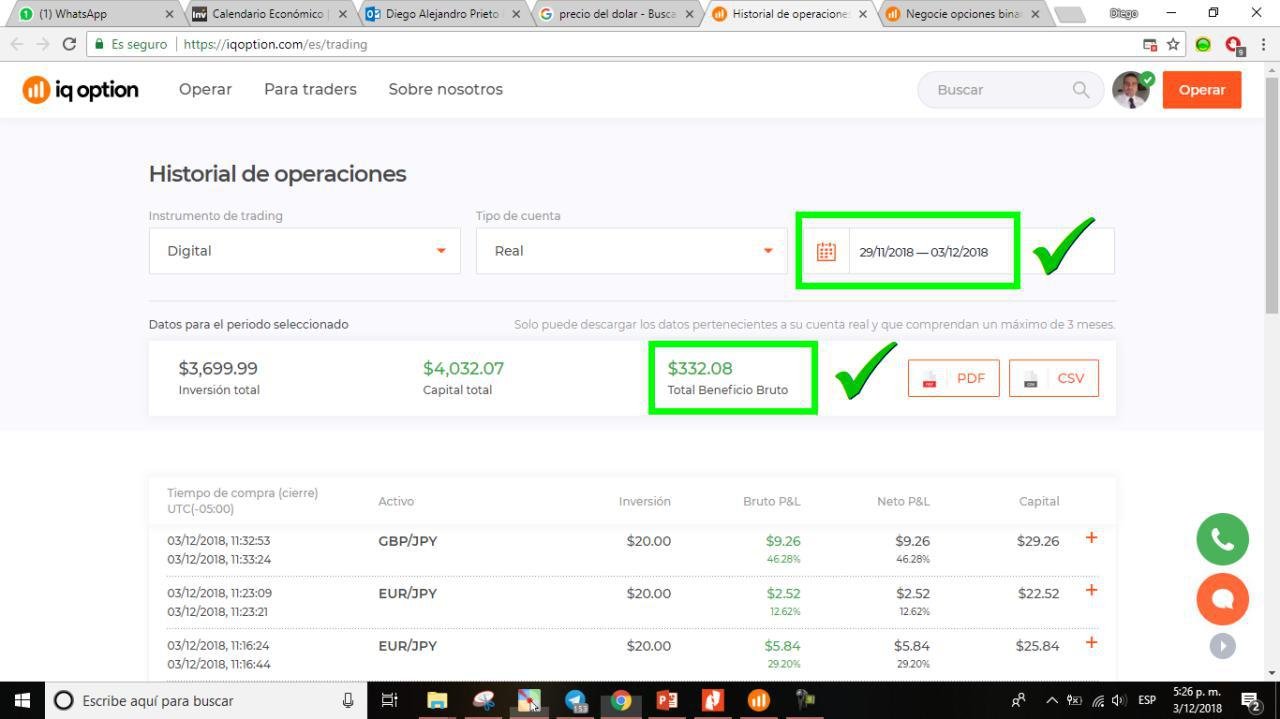Expand the GBP/JPY 11:32:53 operation row

pyautogui.click(x=1091, y=538)
